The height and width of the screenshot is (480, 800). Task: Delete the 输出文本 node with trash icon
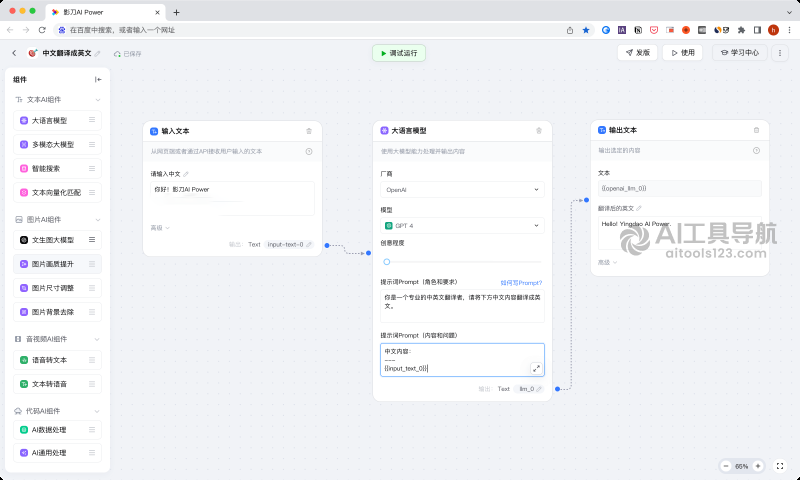(756, 130)
